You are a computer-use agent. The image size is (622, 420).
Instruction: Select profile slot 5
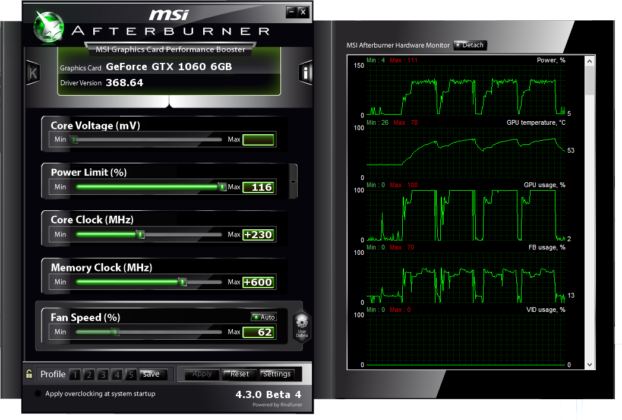pyautogui.click(x=131, y=374)
